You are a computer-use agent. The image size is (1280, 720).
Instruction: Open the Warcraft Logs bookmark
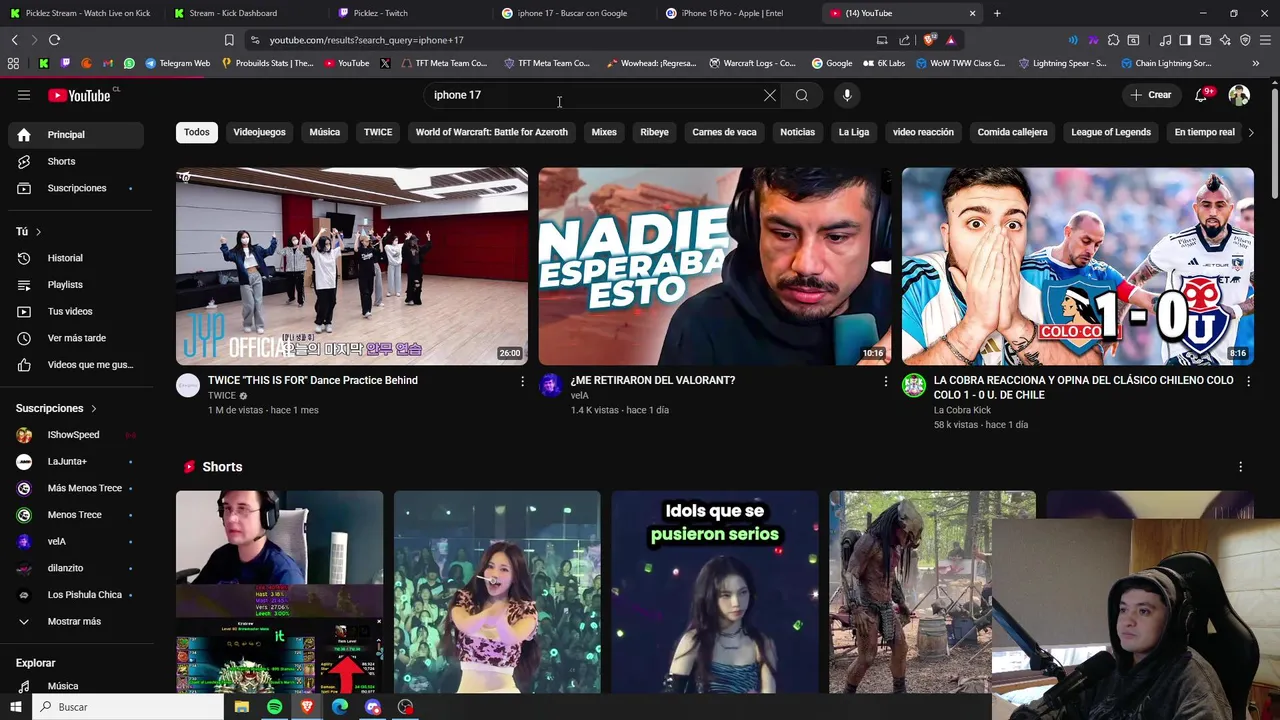(752, 63)
